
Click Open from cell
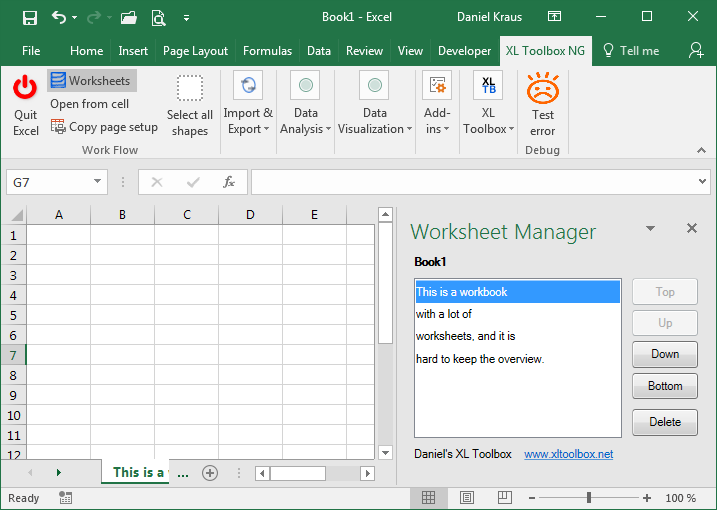[90, 104]
